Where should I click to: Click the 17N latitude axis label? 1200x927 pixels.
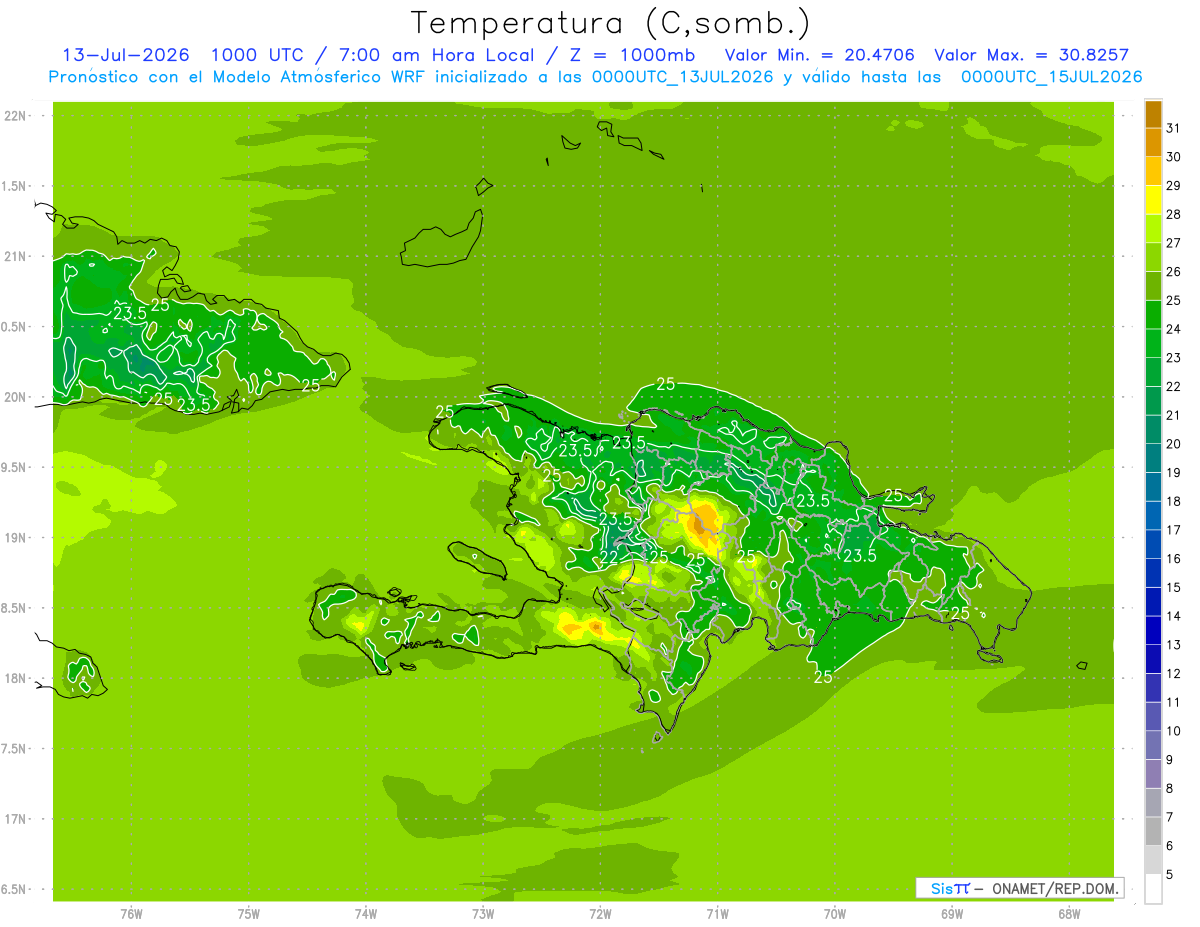click(x=16, y=819)
